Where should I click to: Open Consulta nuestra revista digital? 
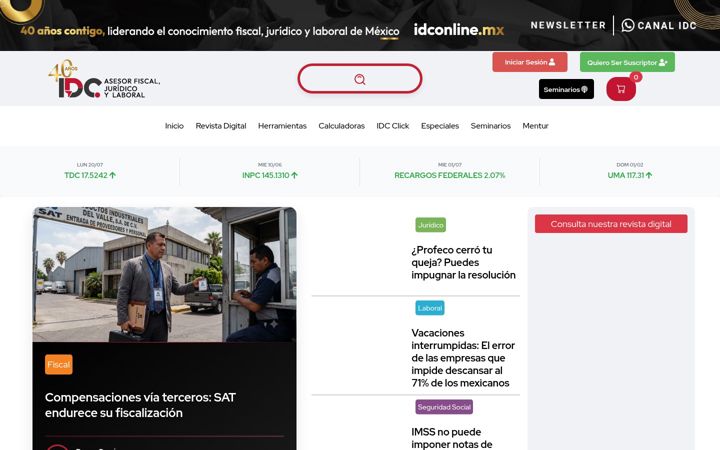611,224
